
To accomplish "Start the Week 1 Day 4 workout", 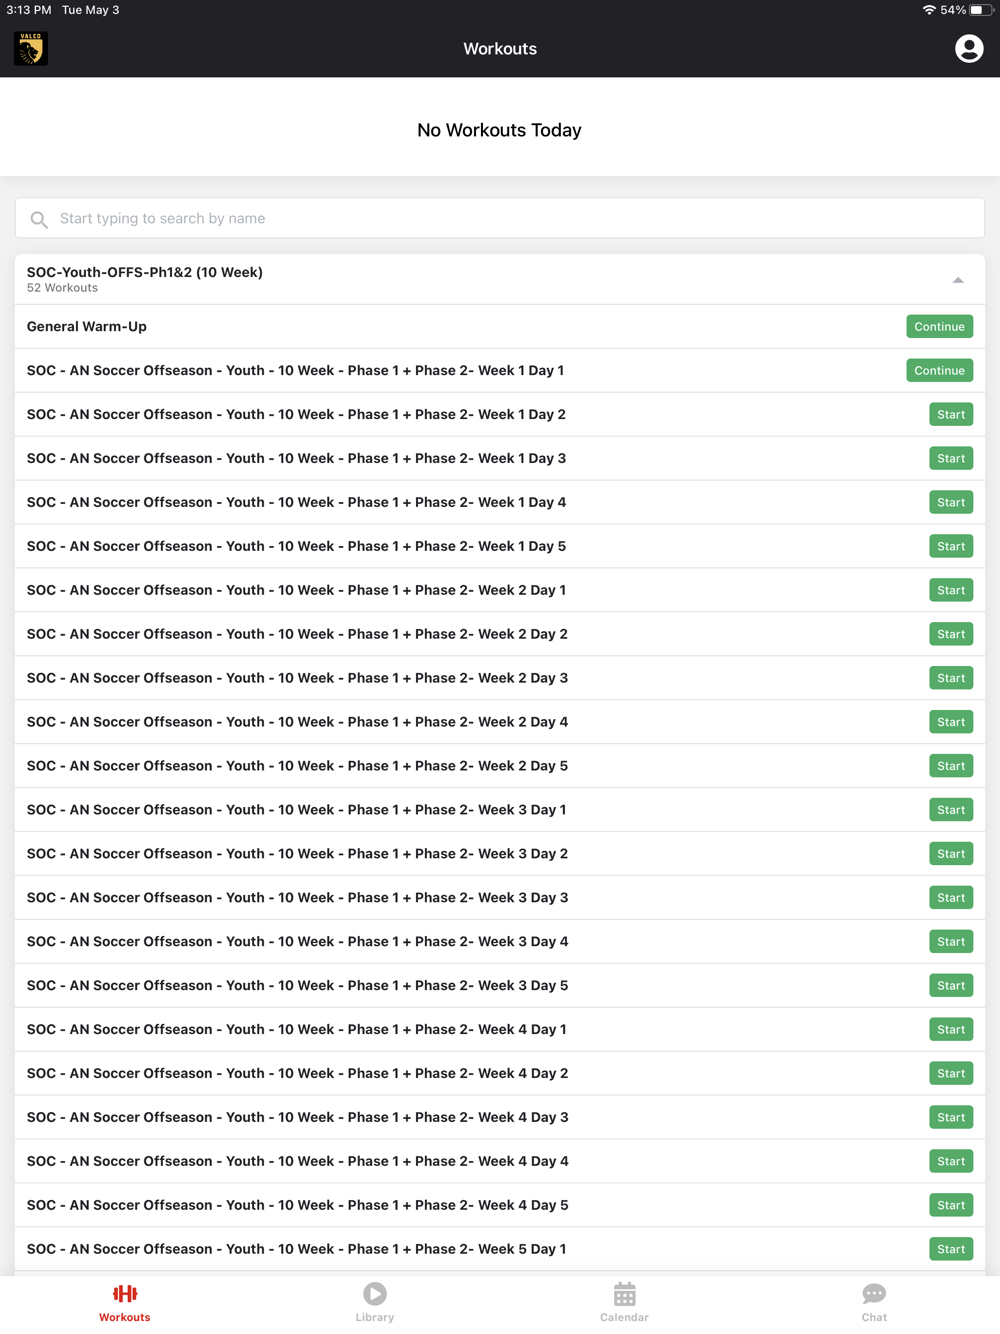I will pos(951,502).
